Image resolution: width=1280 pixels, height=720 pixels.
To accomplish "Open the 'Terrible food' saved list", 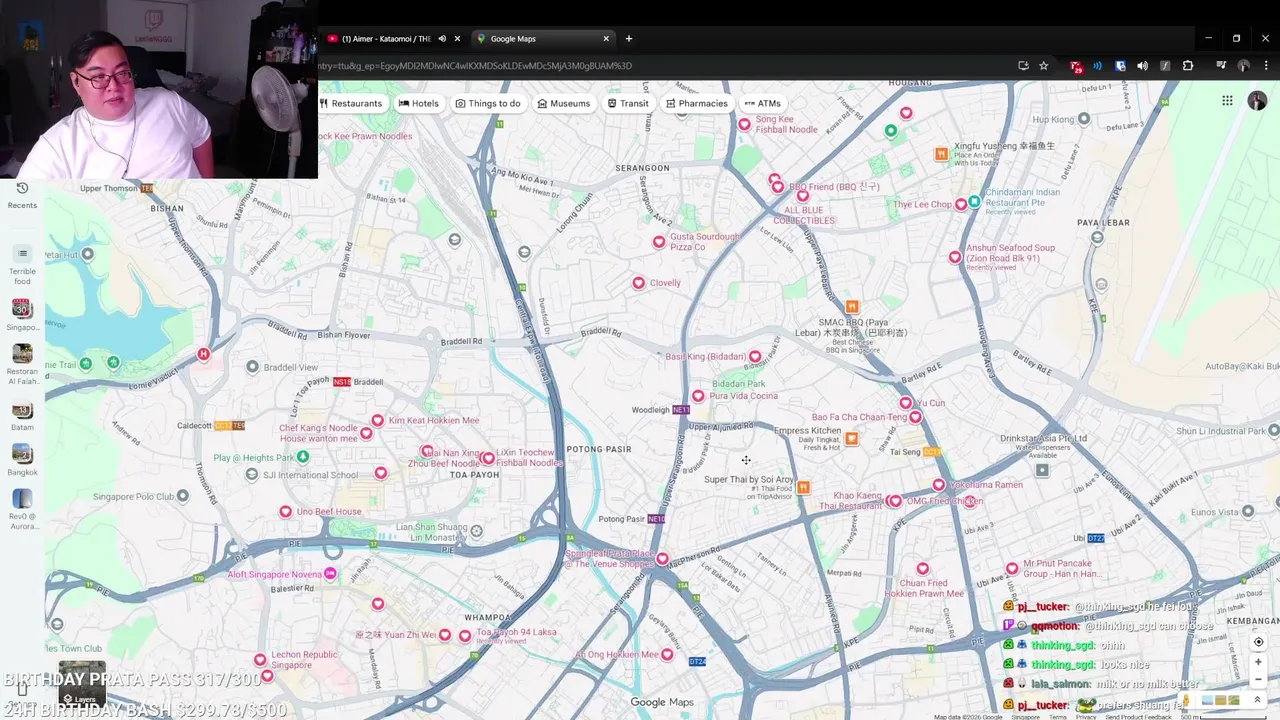I will point(22,265).
